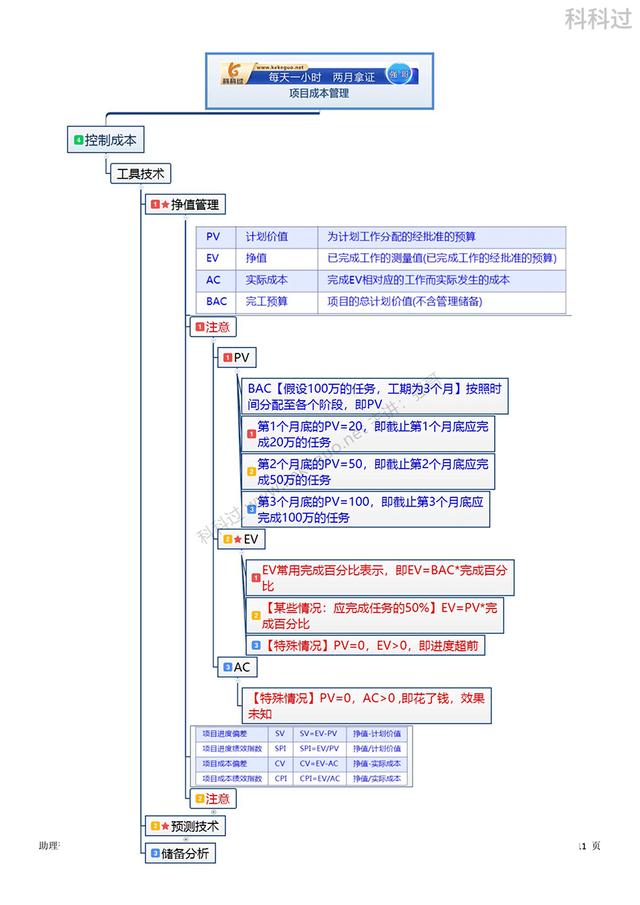This screenshot has width=640, height=905.
Task: Click '挣值-计划价值' cell in formula table
Action: pos(377,734)
